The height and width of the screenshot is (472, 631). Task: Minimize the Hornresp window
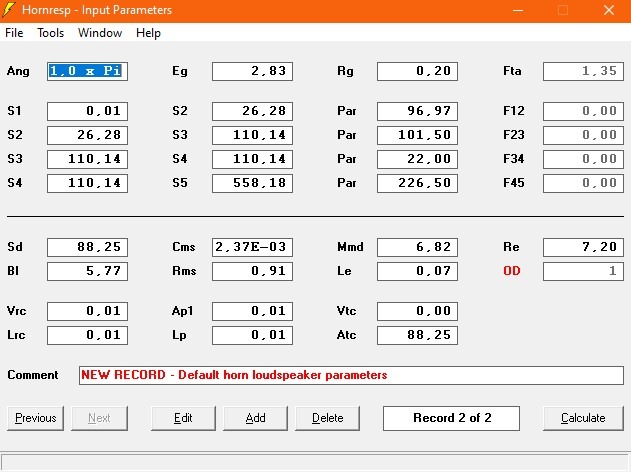click(x=518, y=10)
